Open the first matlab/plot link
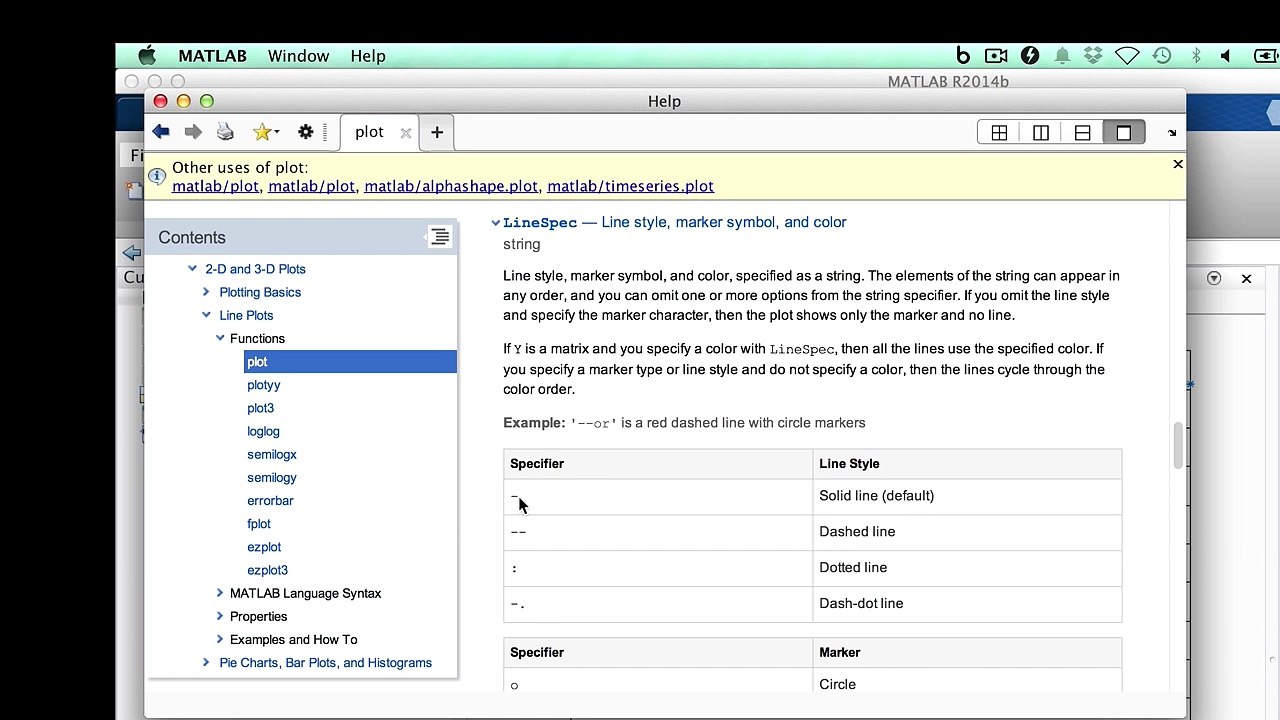 [215, 186]
